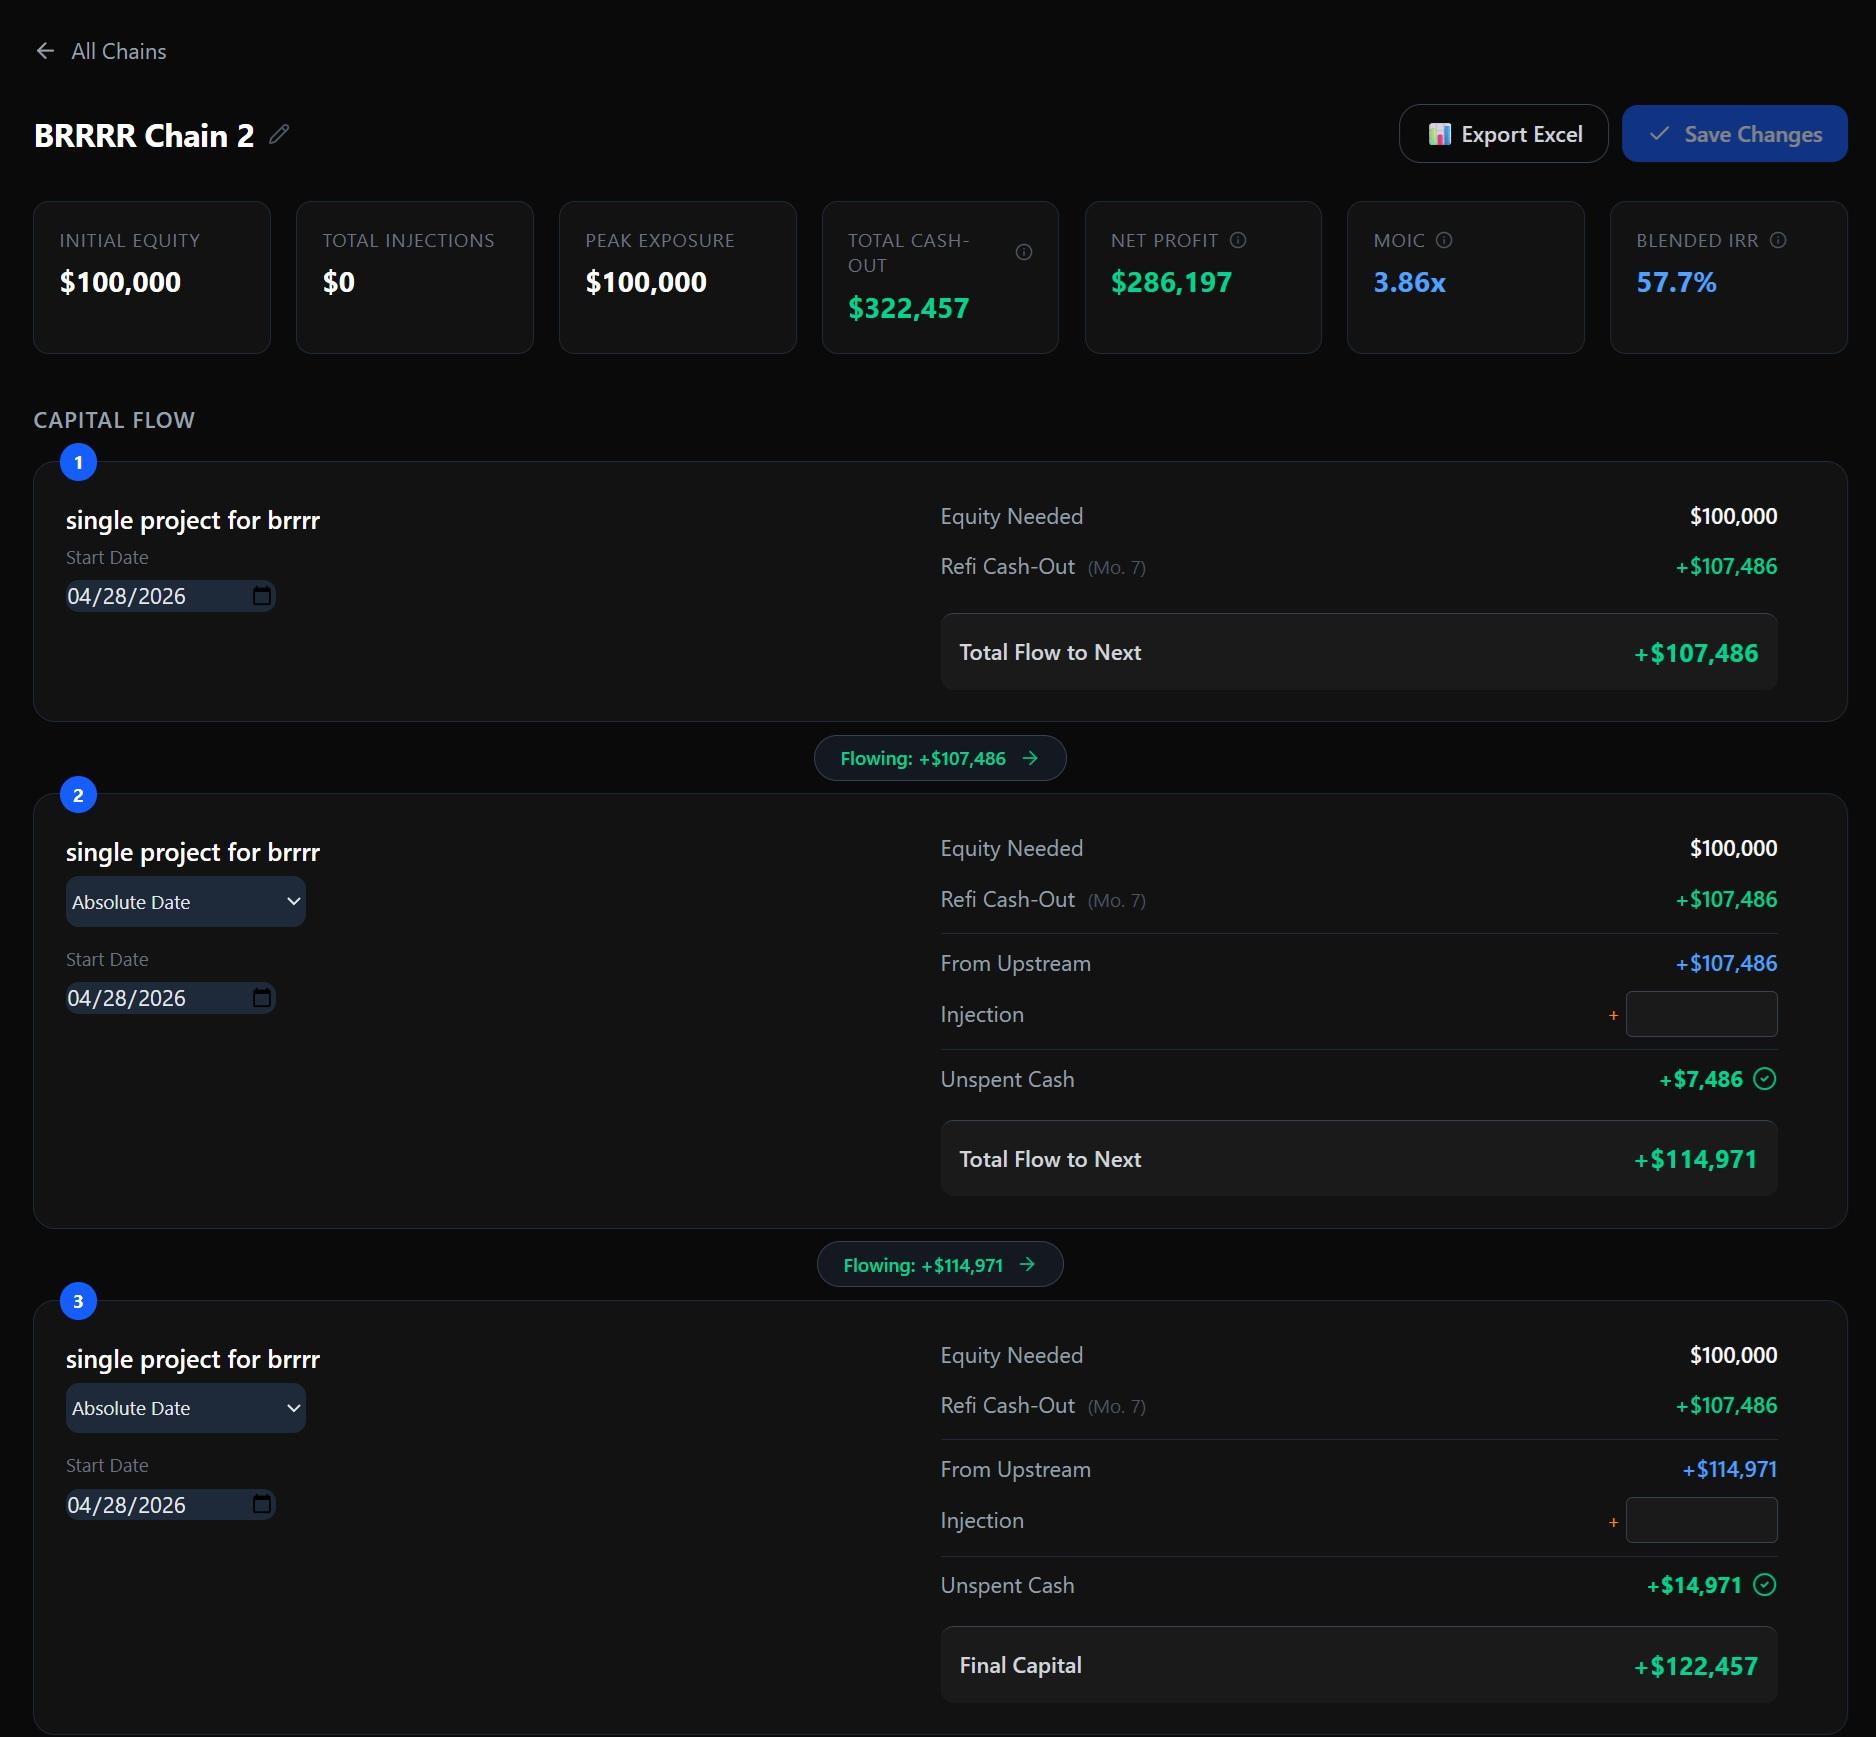Screen dimensions: 1876x1737
Task: Click the check circle beside +$7,486 unspent cash
Action: (1765, 1078)
